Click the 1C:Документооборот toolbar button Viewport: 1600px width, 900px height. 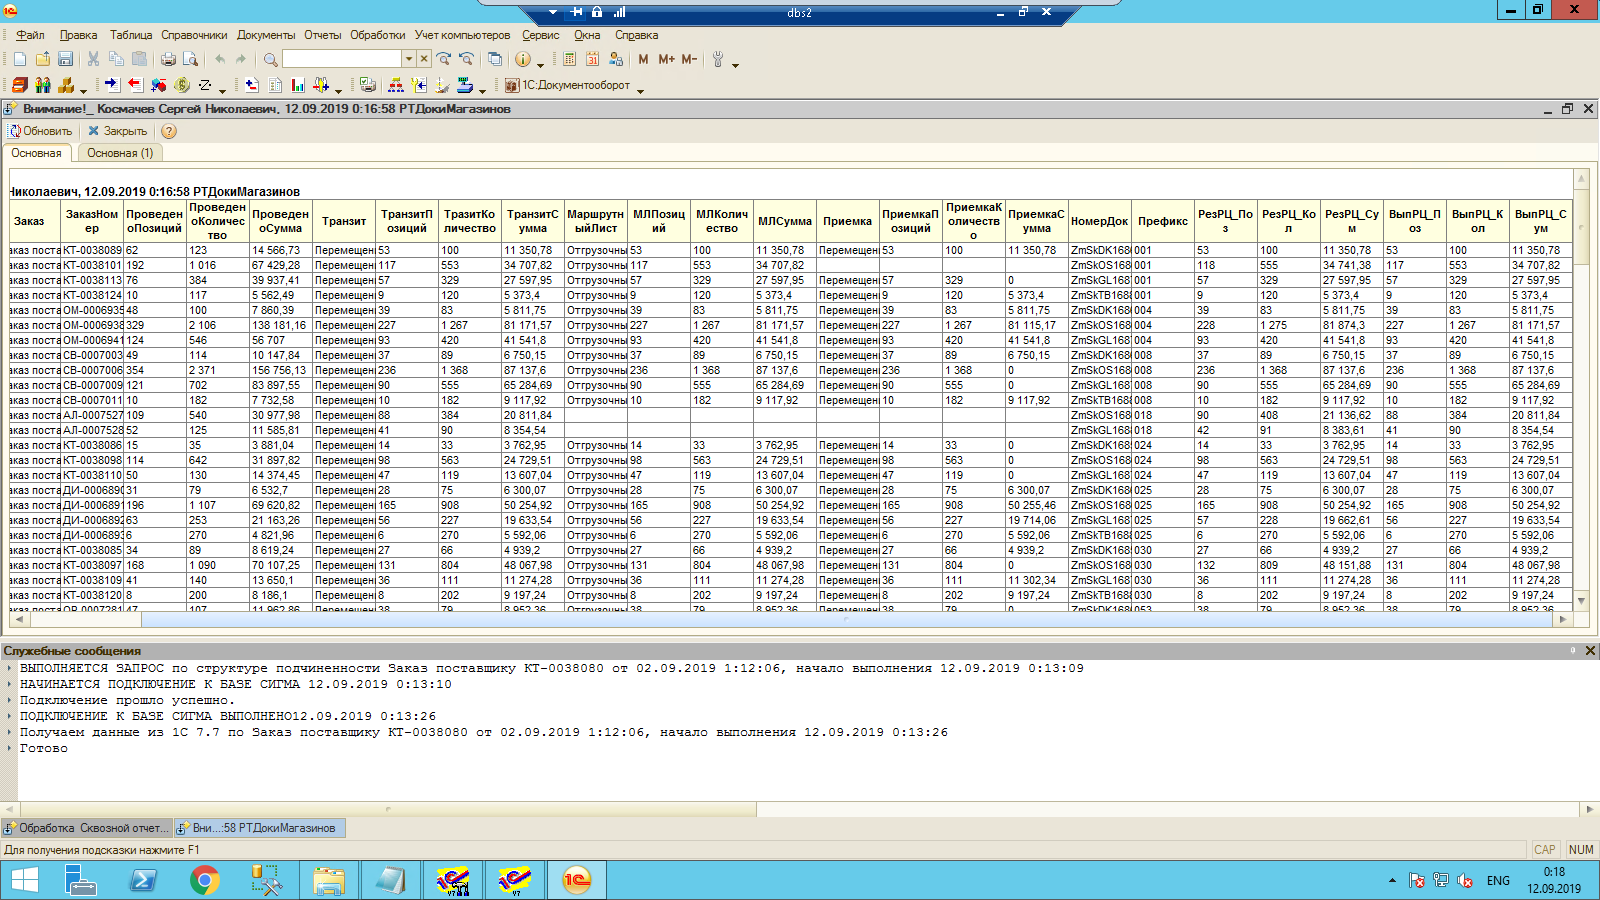[x=567, y=85]
